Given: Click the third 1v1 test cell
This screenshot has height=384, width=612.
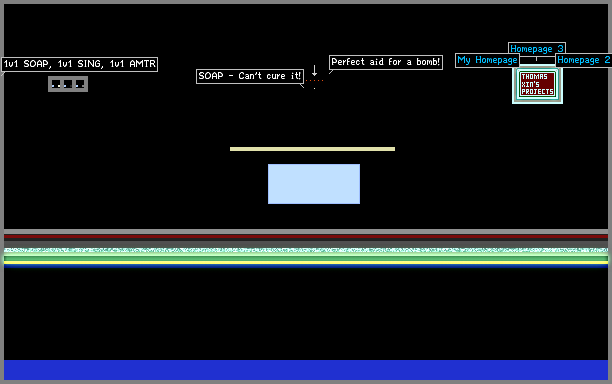Looking at the screenshot, I should [80, 84].
